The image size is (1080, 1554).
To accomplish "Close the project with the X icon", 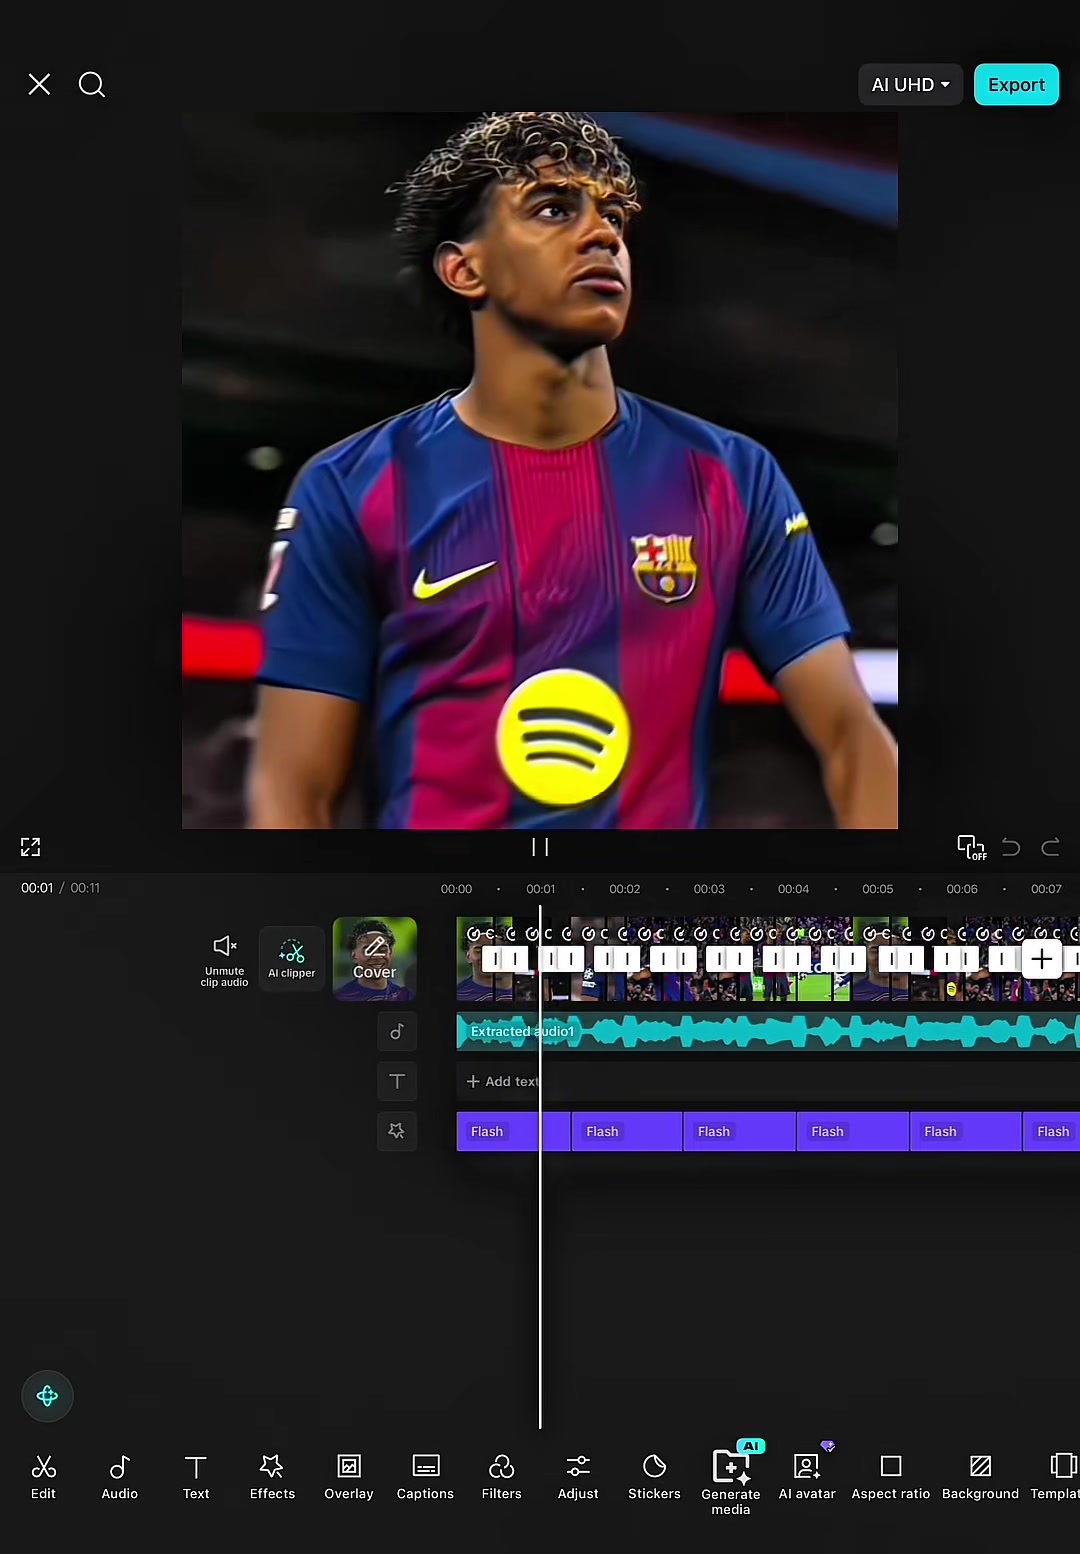I will pos(39,85).
